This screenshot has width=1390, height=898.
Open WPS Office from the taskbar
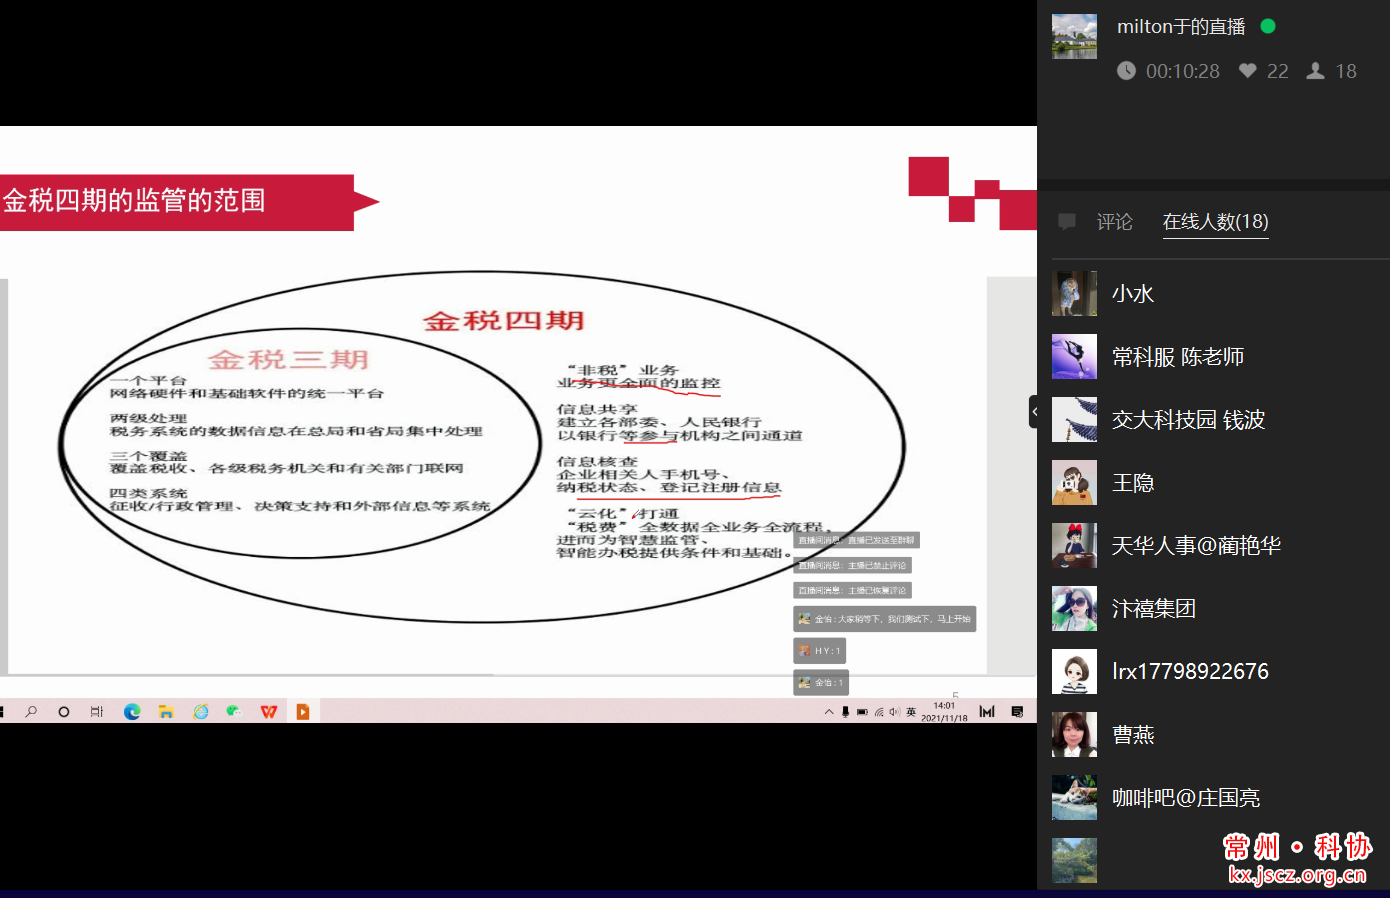click(x=268, y=712)
